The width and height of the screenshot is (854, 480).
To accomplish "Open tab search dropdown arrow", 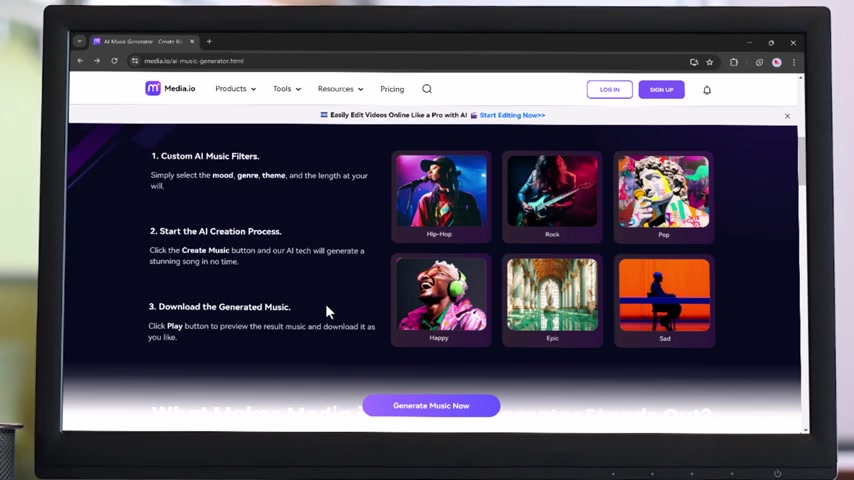I will [80, 41].
